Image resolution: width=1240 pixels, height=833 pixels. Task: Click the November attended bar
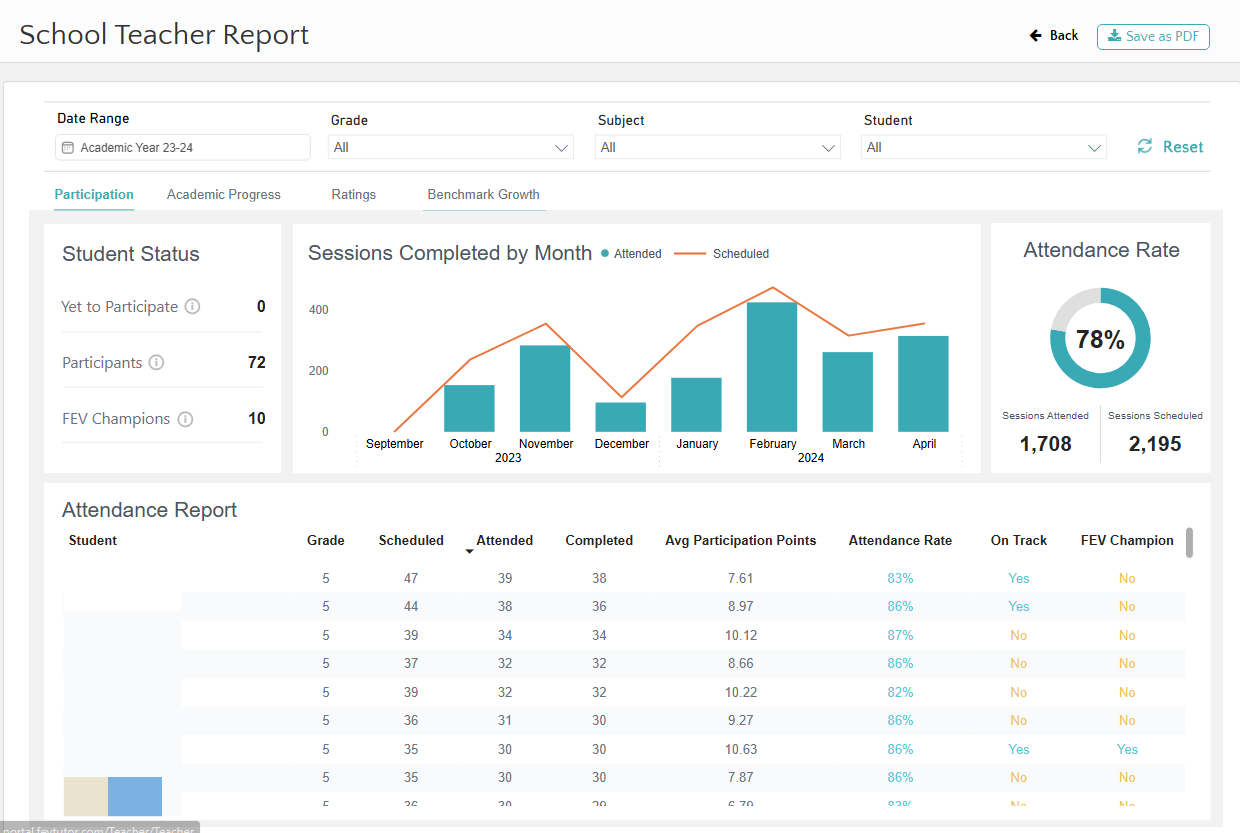coord(545,388)
